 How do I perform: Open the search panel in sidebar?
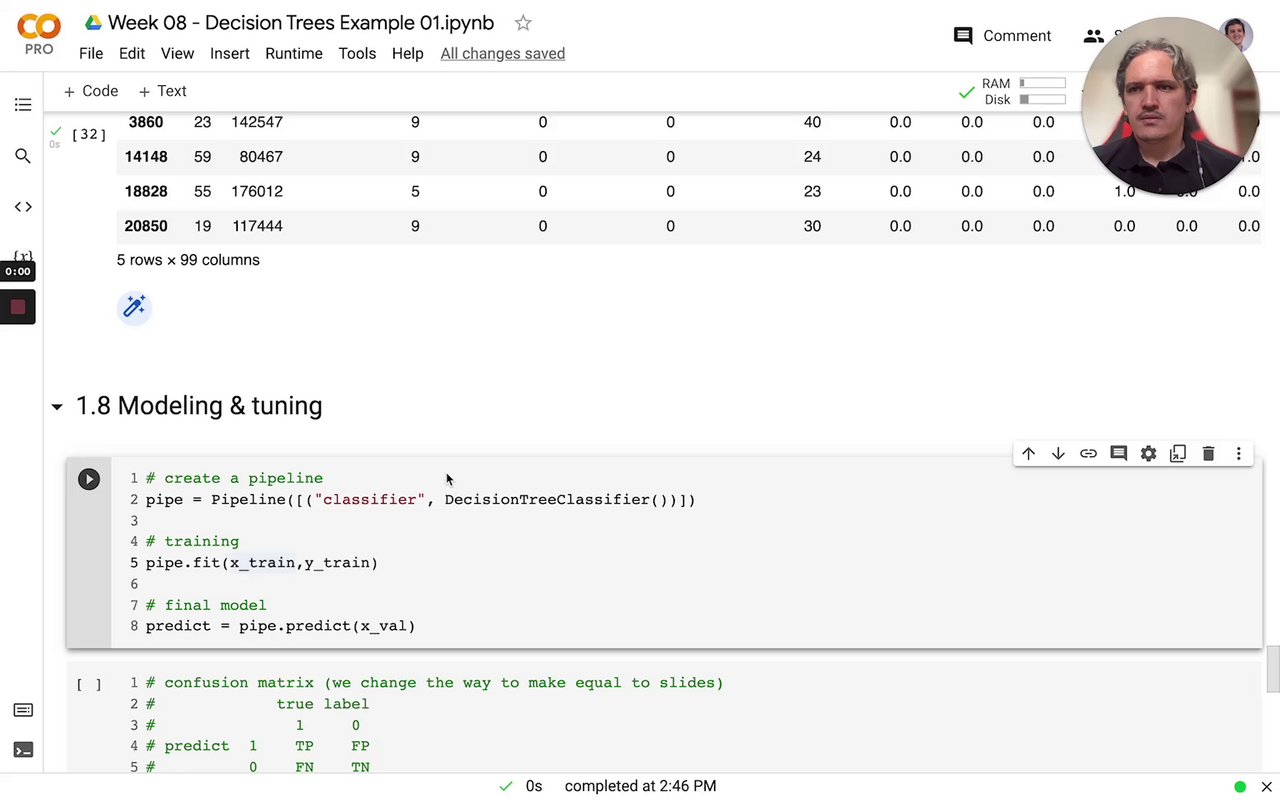23,156
